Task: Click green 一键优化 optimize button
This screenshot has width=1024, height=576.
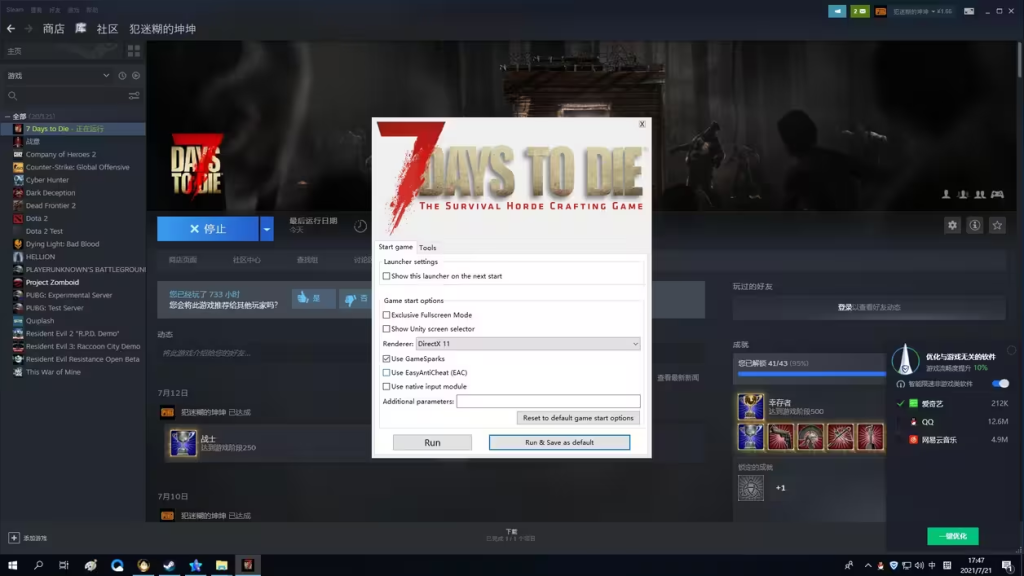Action: pyautogui.click(x=953, y=536)
